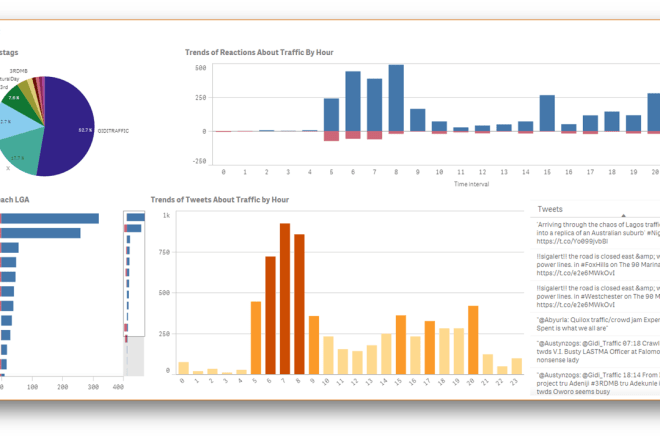
Task: Select the orange hour 9 tweets bar
Action: (314, 345)
